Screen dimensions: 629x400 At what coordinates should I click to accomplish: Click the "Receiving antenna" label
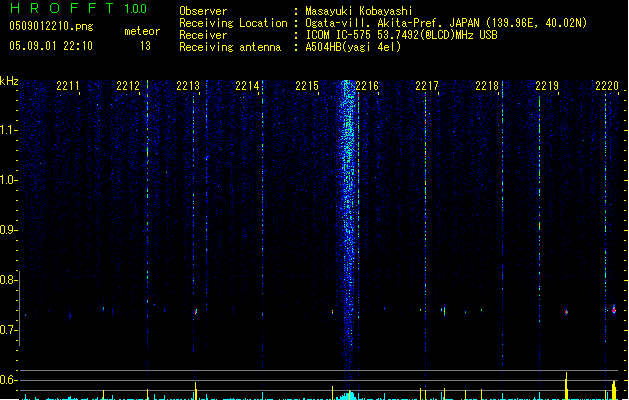[x=230, y=47]
